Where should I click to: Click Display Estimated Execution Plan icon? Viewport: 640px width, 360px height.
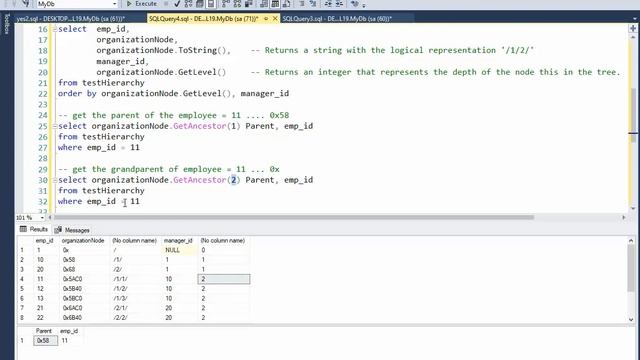[x=188, y=4]
